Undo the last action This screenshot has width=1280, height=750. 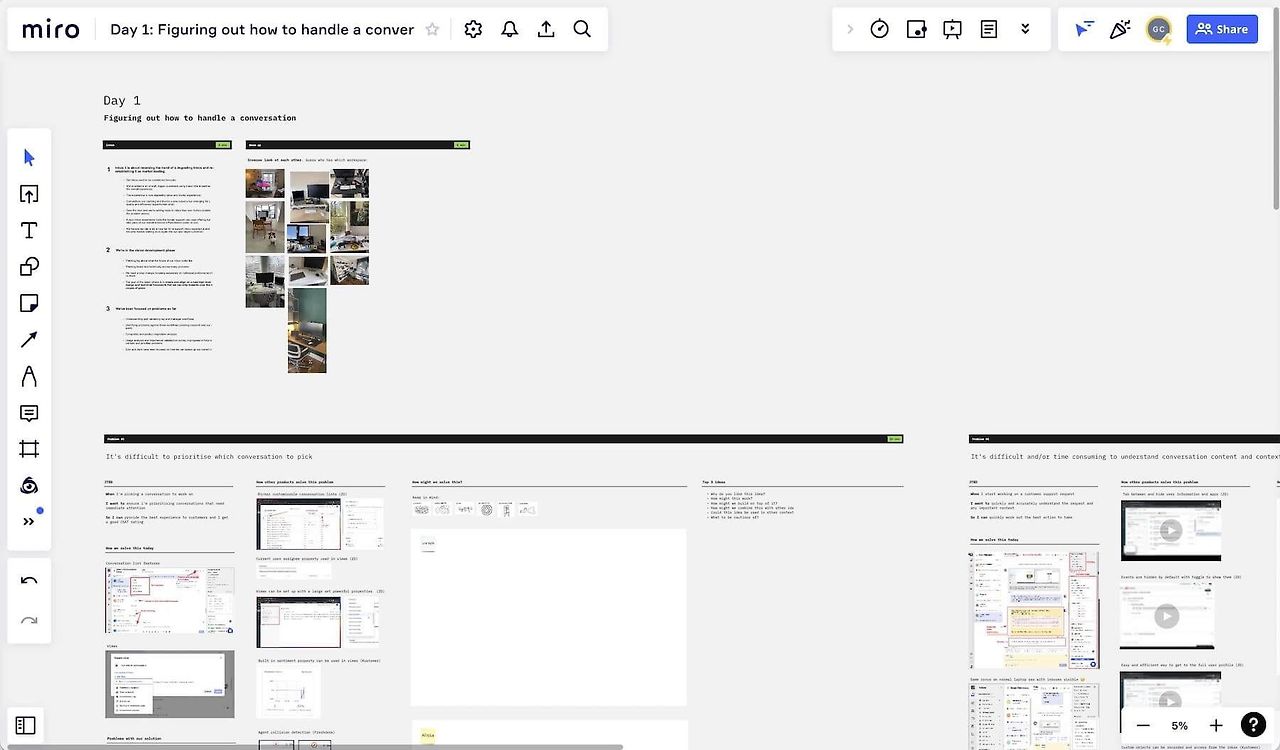click(29, 580)
